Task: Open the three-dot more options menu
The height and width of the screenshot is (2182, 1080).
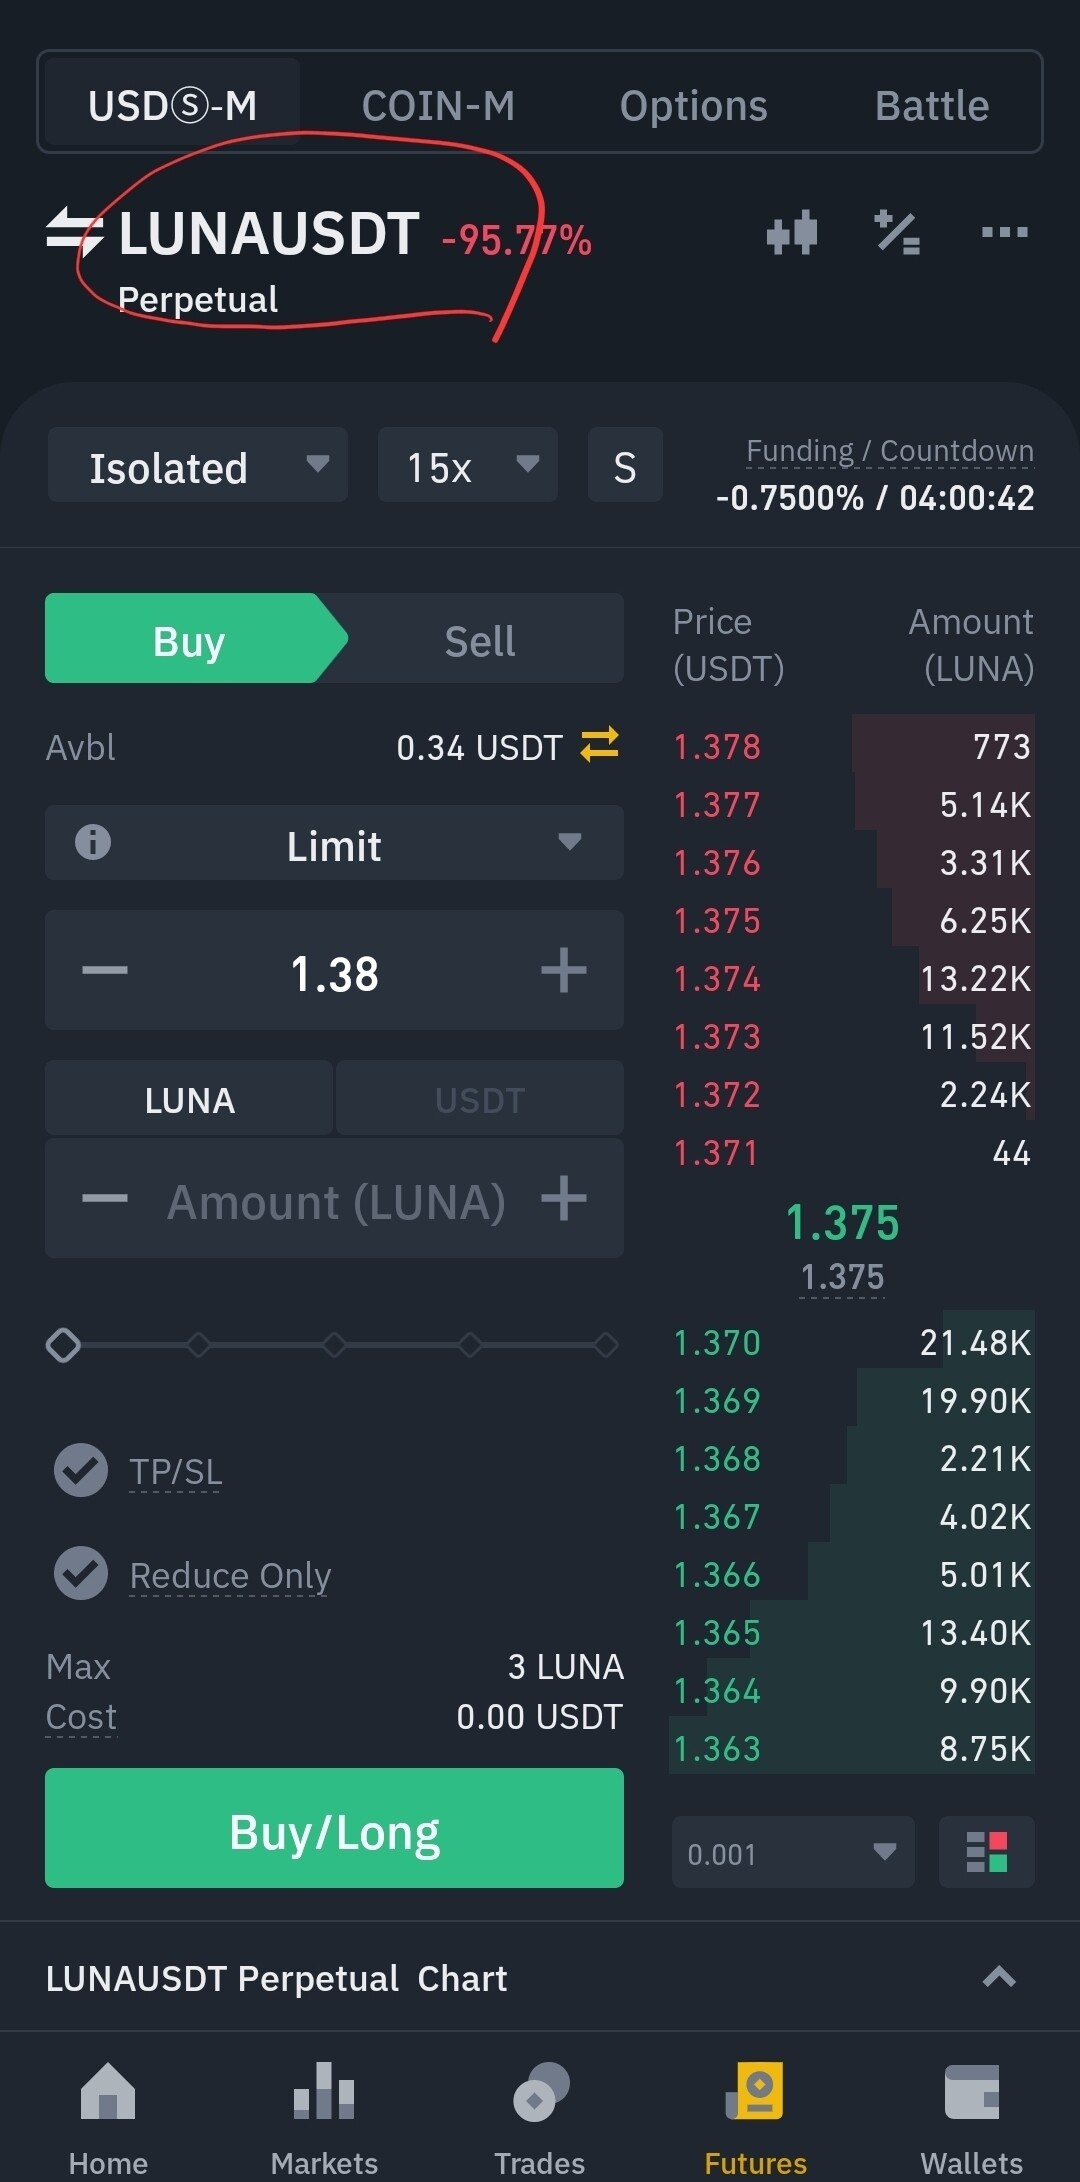Action: (x=1004, y=233)
